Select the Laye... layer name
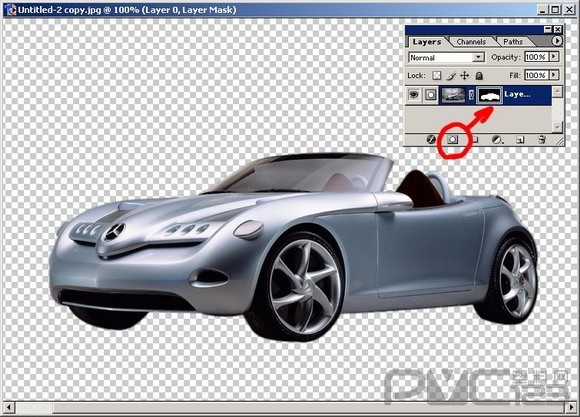 click(517, 94)
